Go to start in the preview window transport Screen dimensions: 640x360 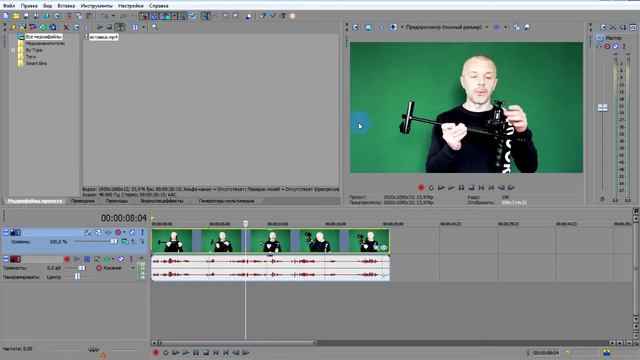pos(481,187)
